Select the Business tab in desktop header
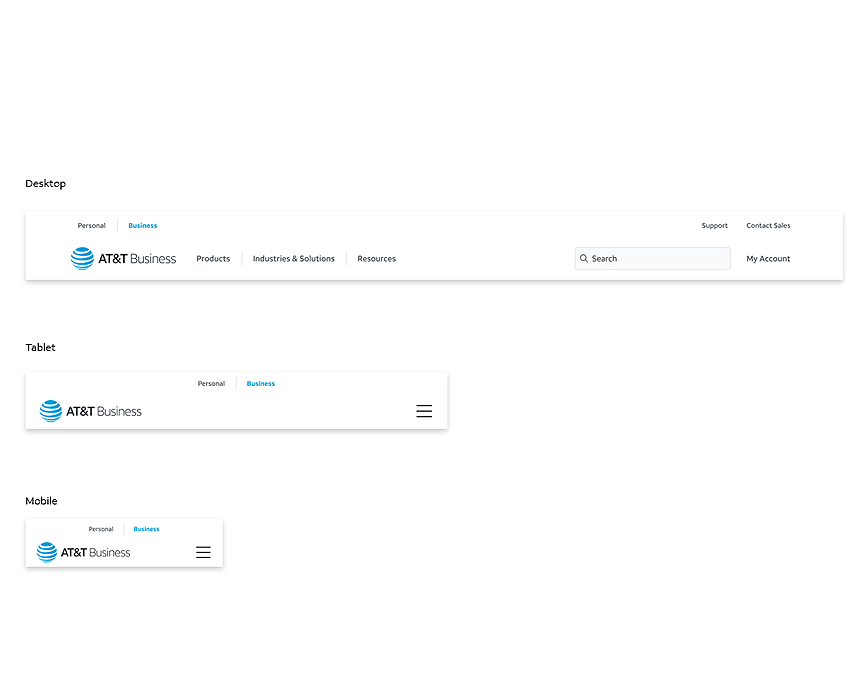Image resolution: width=860 pixels, height=691 pixels. pos(143,226)
